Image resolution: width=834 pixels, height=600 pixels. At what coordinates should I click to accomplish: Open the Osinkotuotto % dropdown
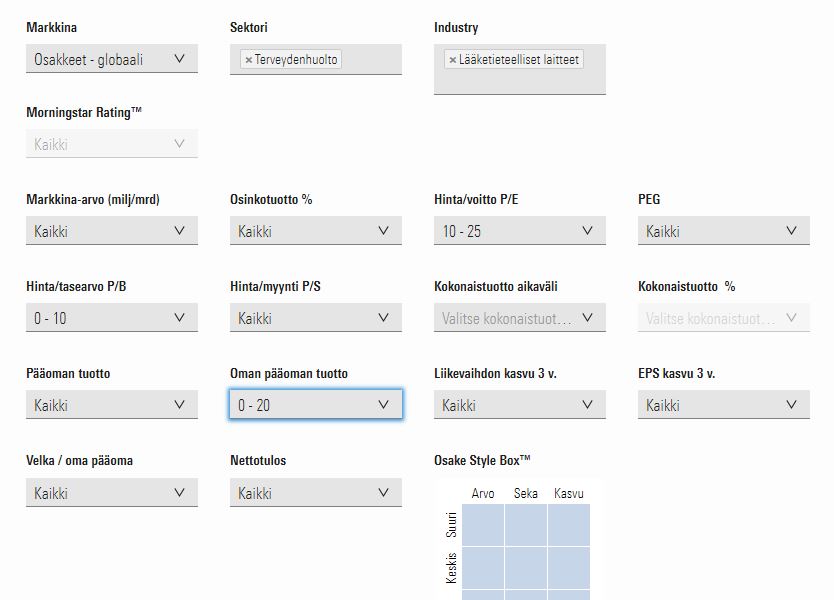tap(316, 231)
